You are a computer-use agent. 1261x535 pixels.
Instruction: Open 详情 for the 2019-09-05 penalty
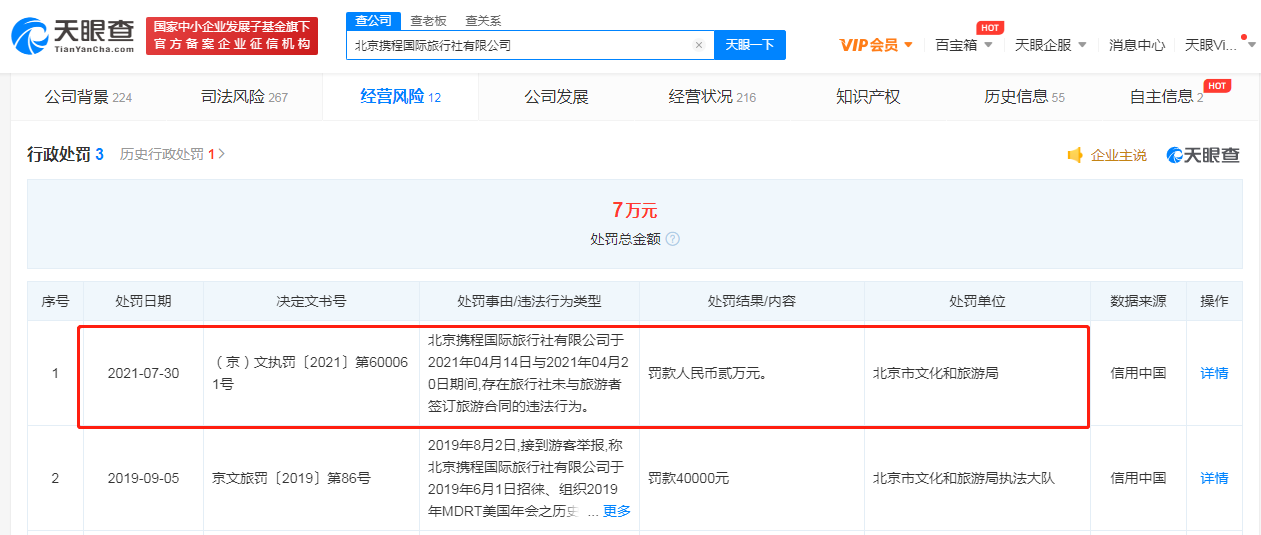1214,478
